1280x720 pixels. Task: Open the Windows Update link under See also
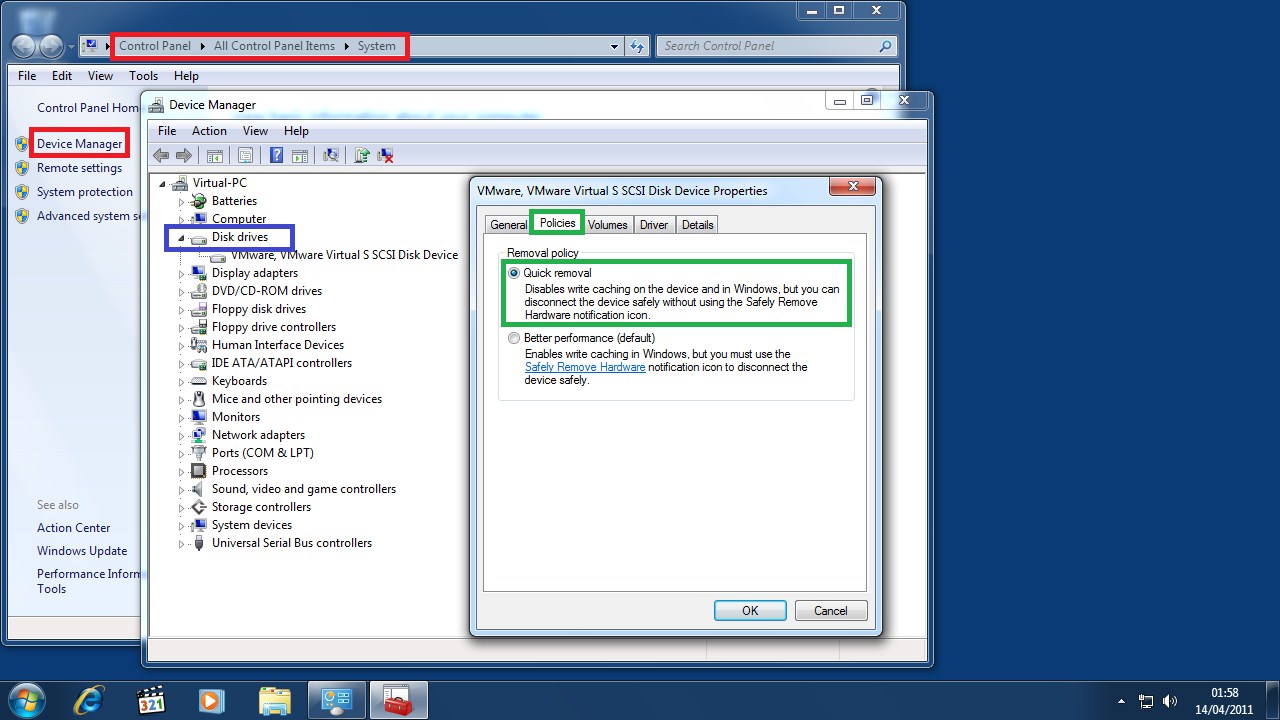(x=82, y=551)
